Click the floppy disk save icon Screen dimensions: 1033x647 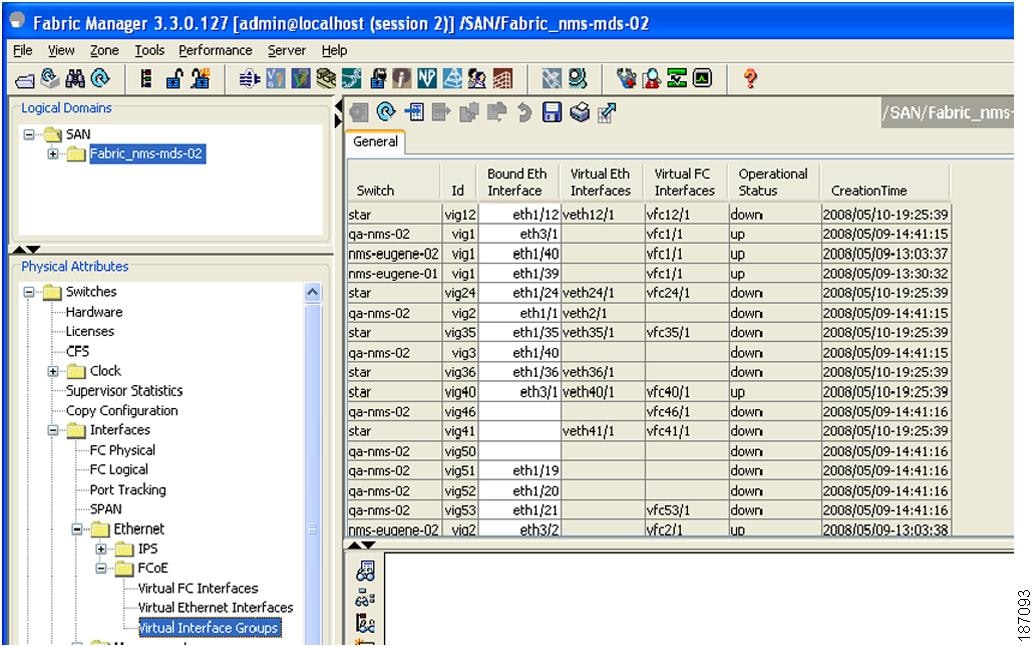[552, 112]
